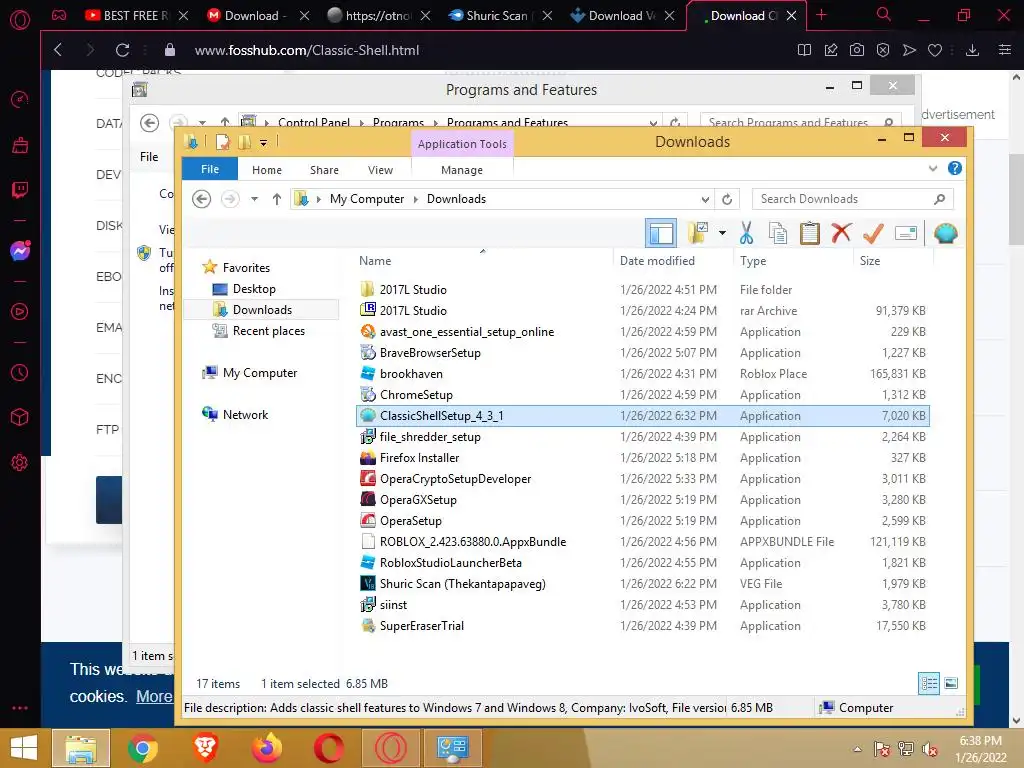Screen dimensions: 1024x768
Task: Switch to the View ribbon tab
Action: 380,170
